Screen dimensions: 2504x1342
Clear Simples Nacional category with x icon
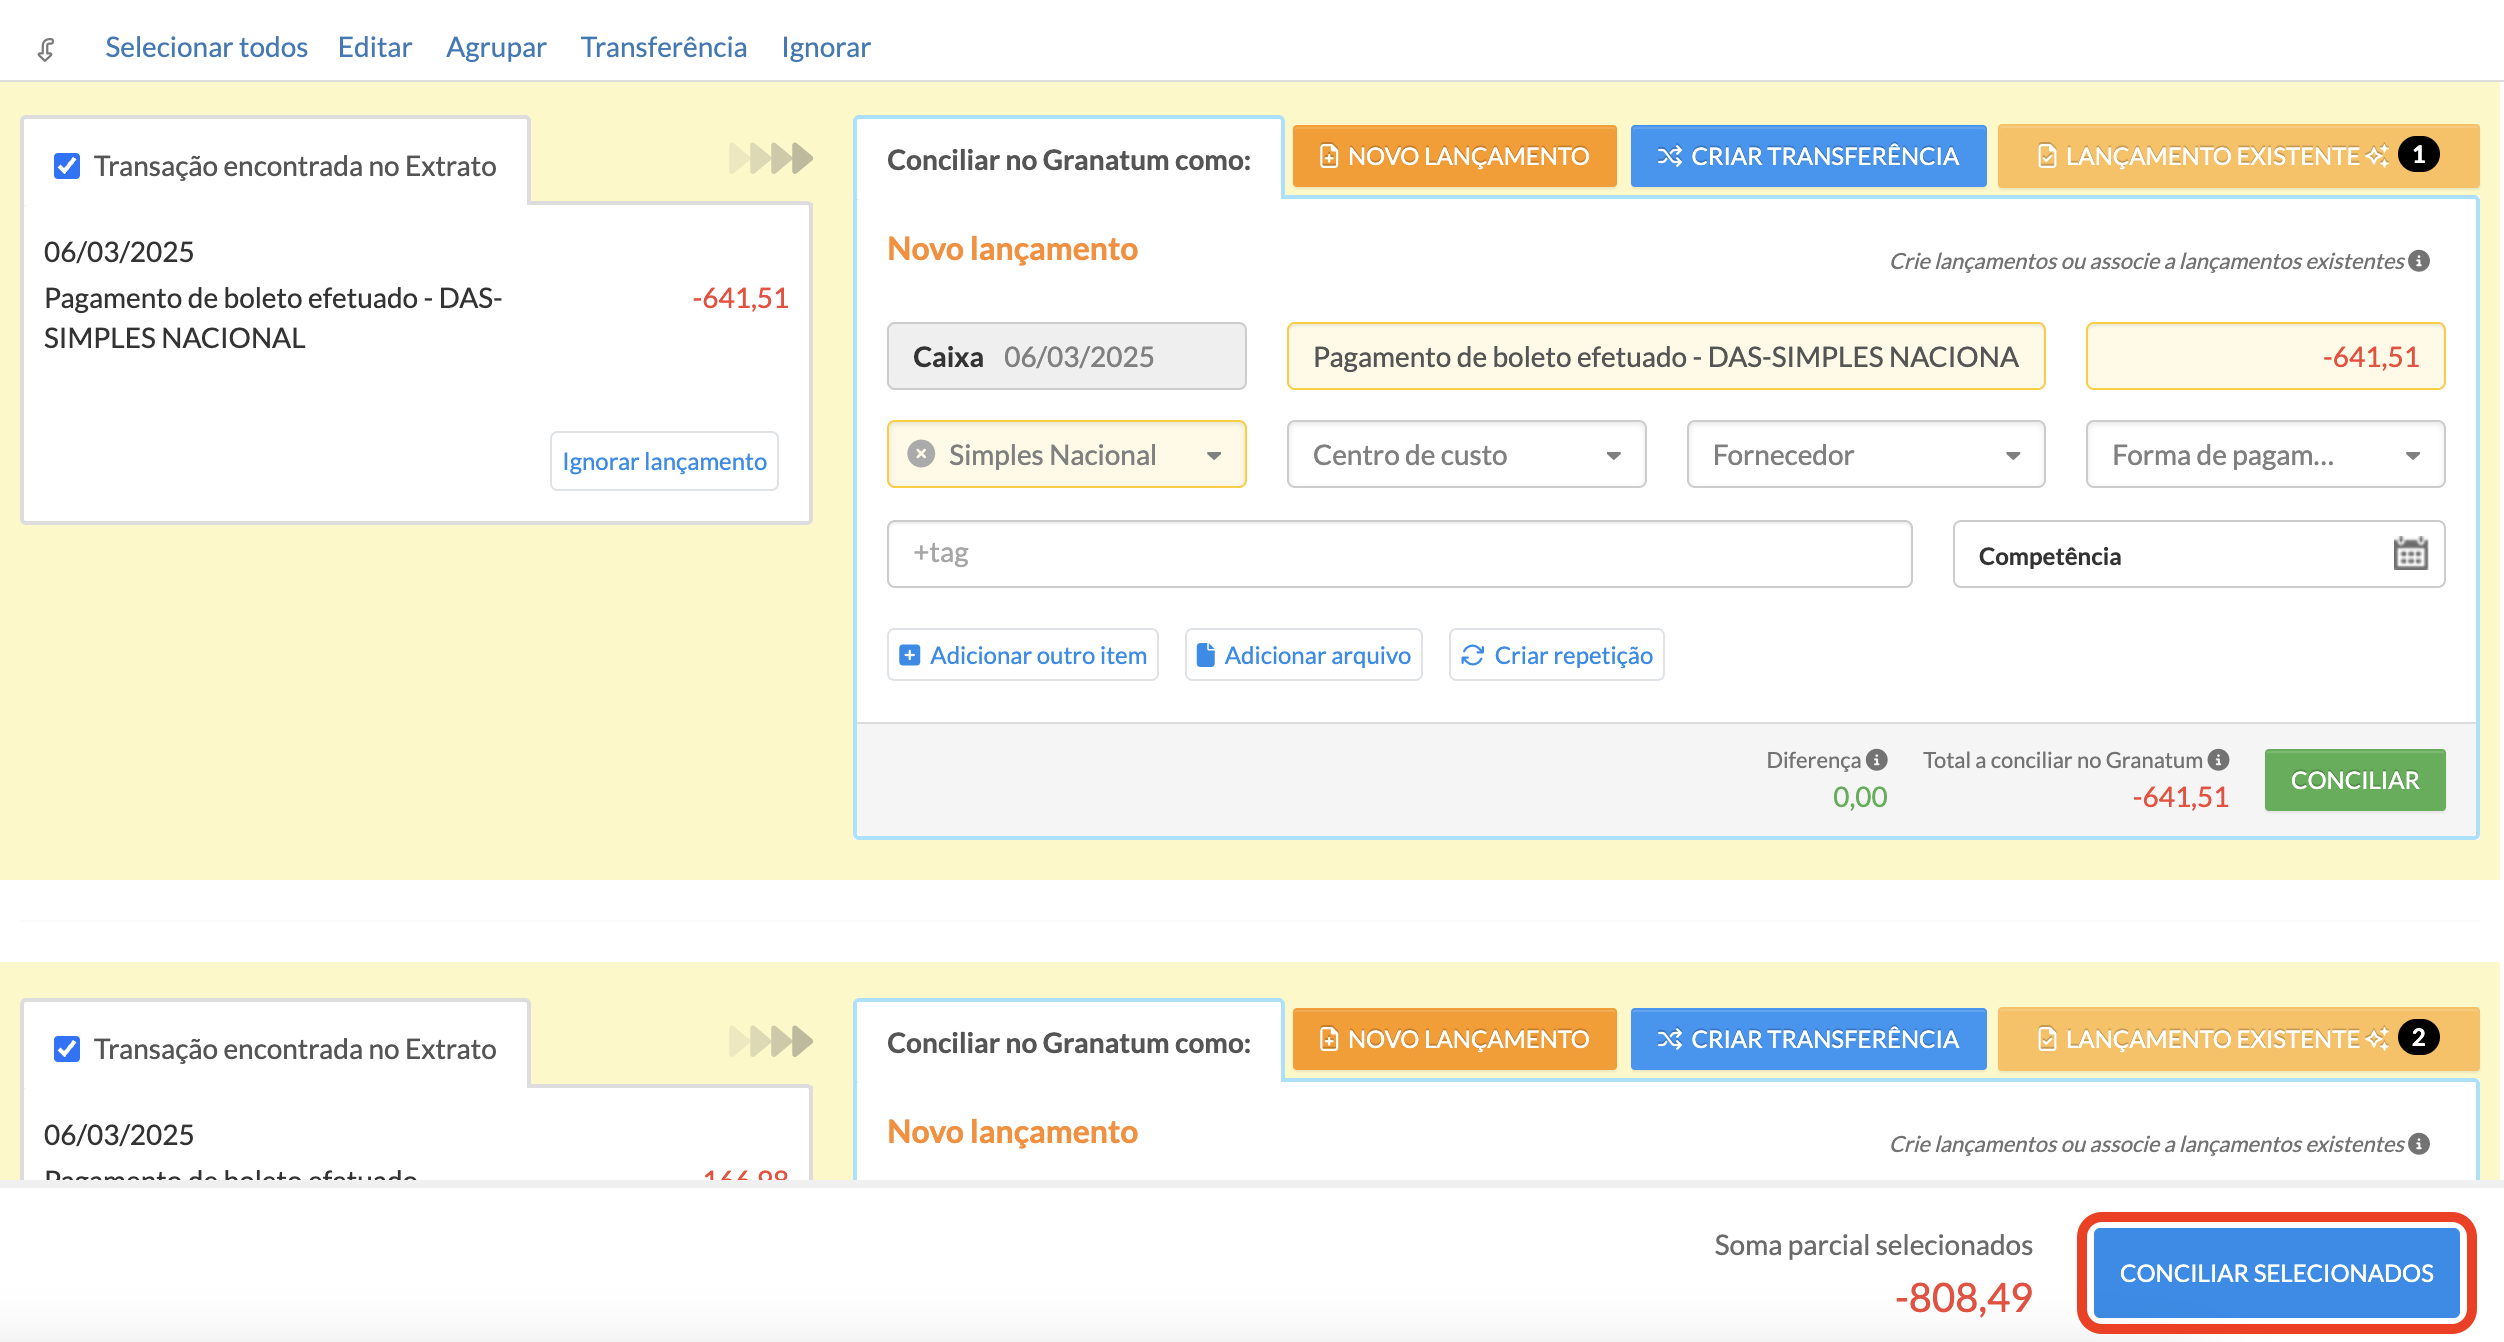tap(920, 454)
